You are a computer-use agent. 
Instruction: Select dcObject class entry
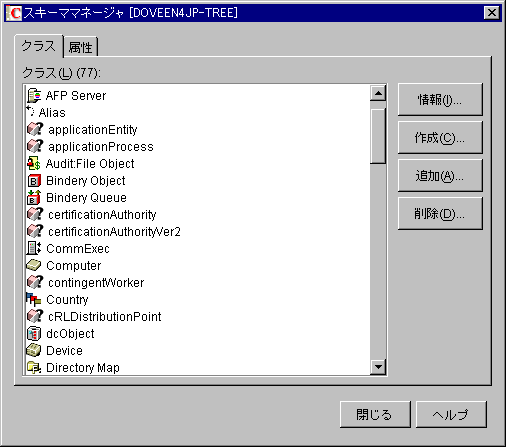[70, 334]
